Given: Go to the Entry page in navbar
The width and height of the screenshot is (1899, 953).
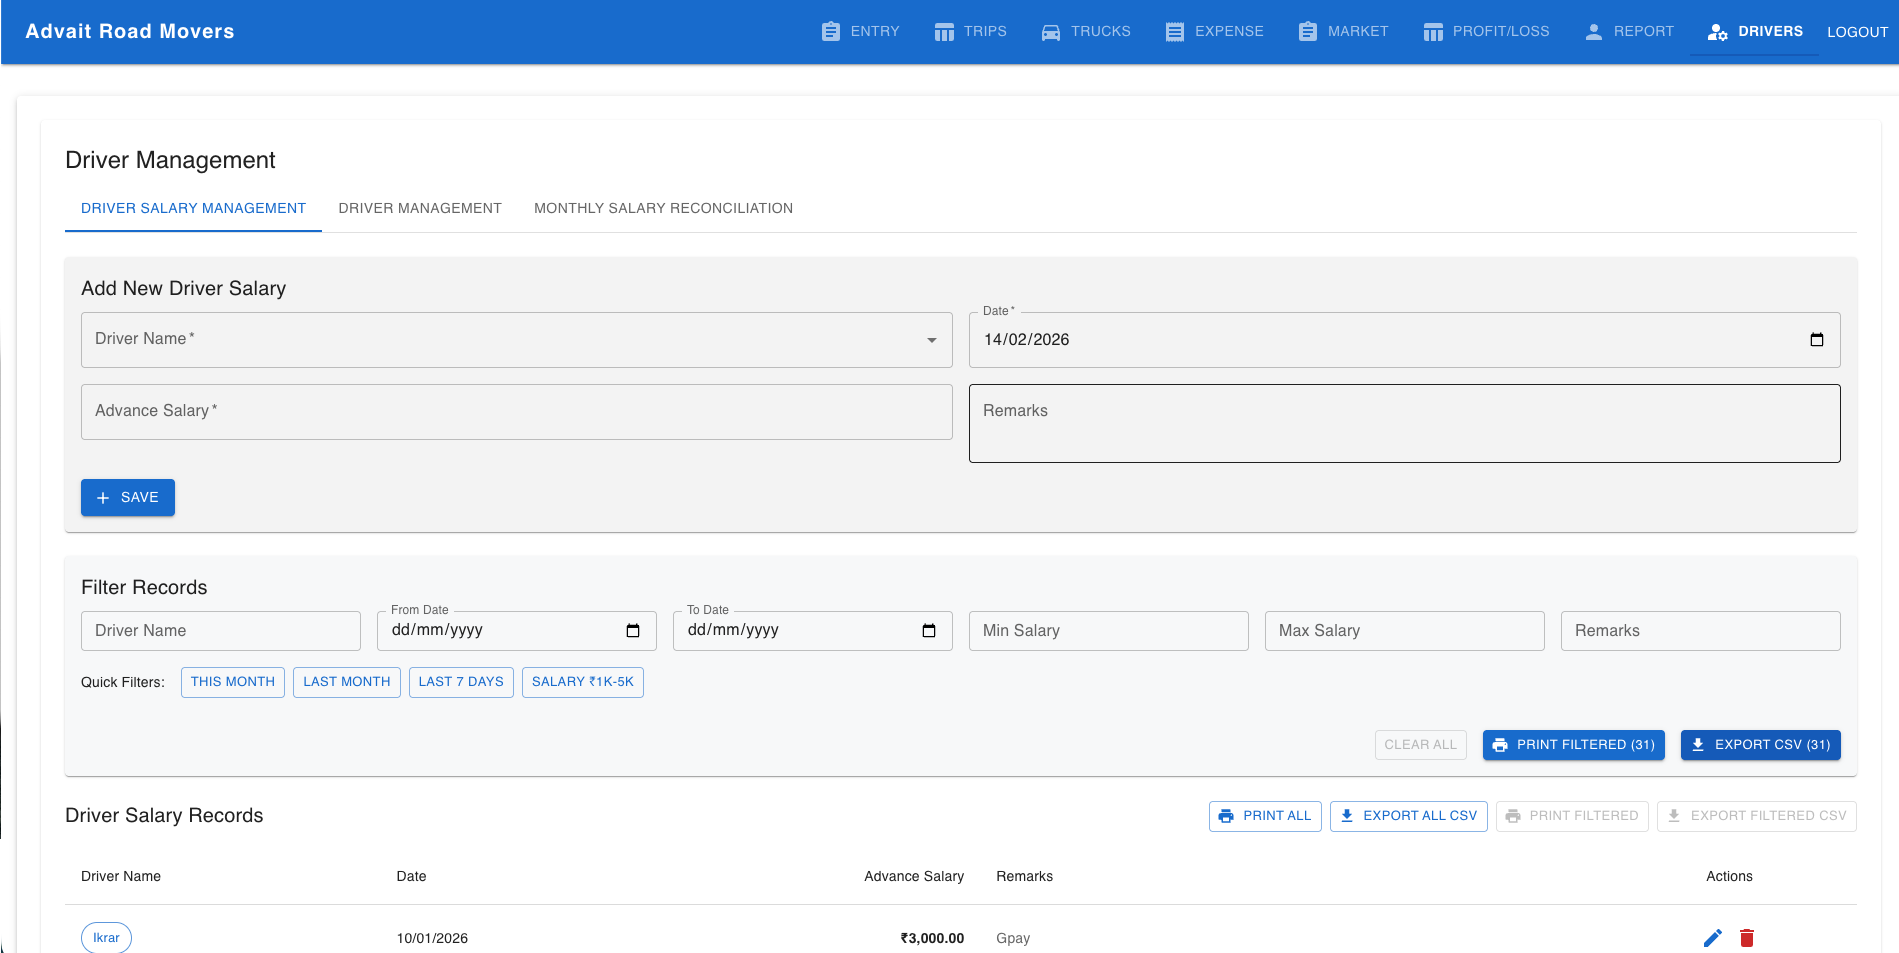Looking at the screenshot, I should tap(860, 32).
